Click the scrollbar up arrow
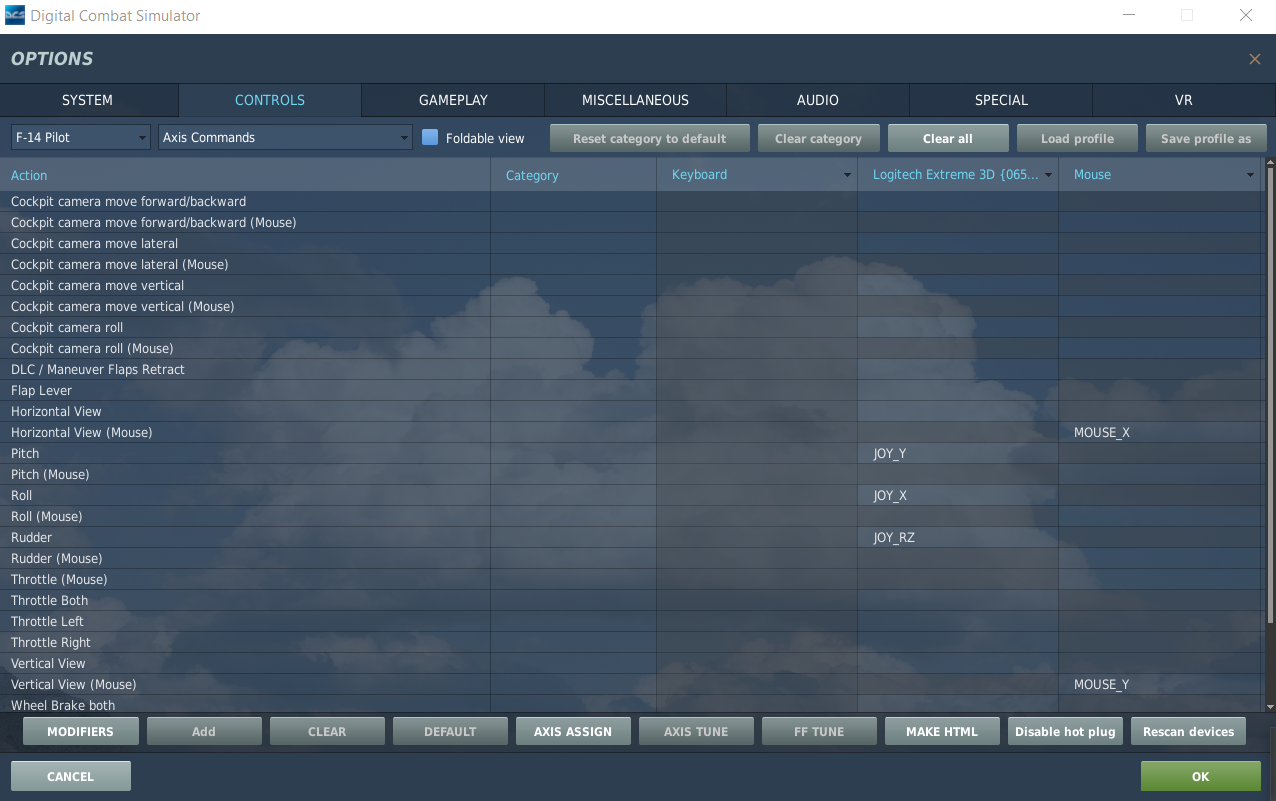 tap(1270, 161)
